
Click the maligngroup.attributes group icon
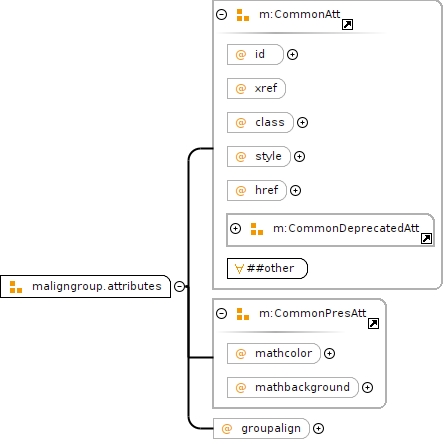(x=16, y=287)
